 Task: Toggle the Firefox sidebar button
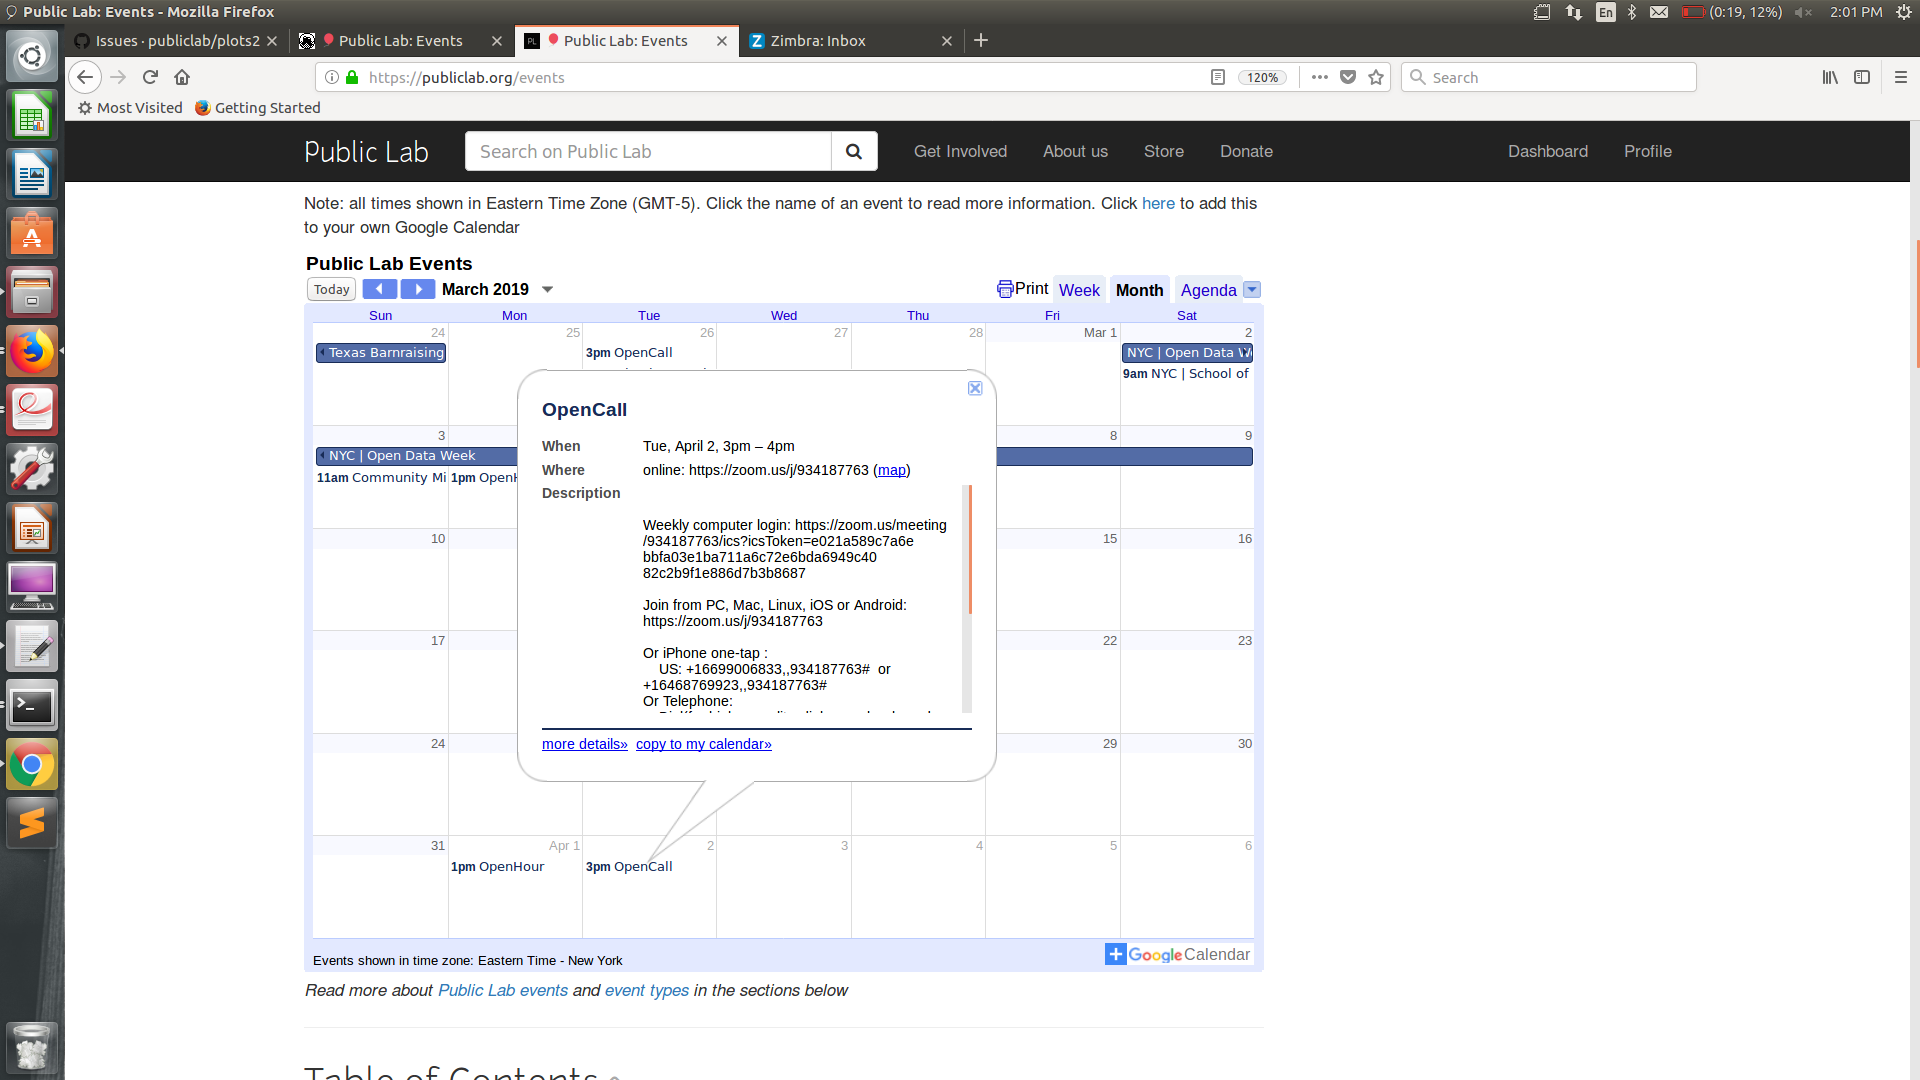[1862, 77]
